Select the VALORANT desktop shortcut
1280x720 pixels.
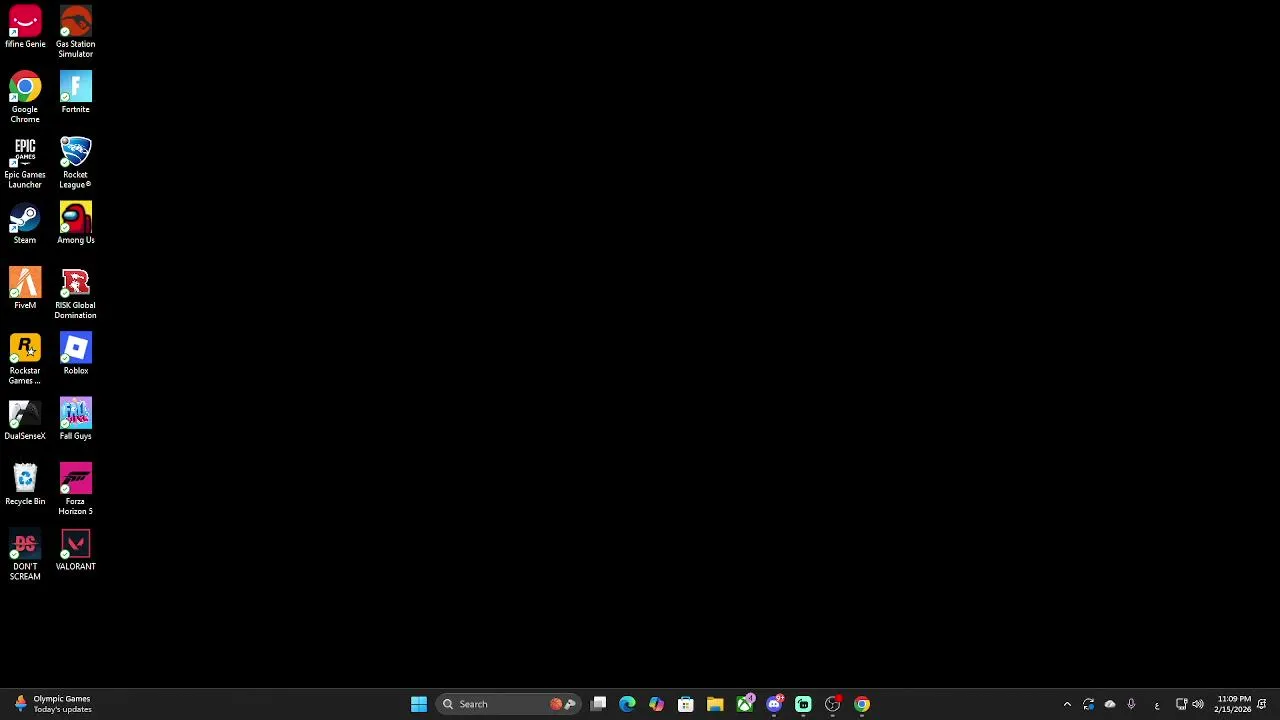pos(75,550)
